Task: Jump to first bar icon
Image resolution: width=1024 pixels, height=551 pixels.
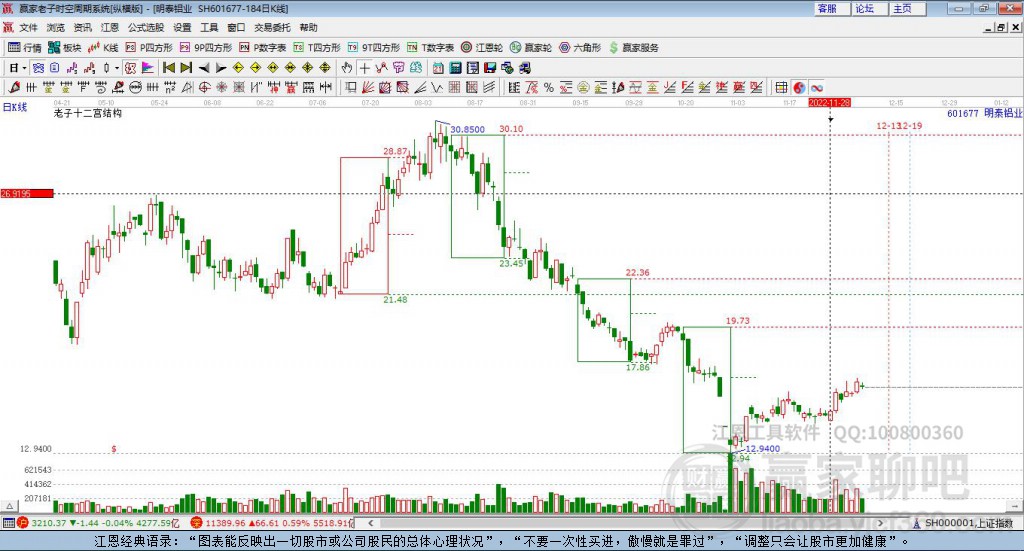Action: tap(168, 68)
